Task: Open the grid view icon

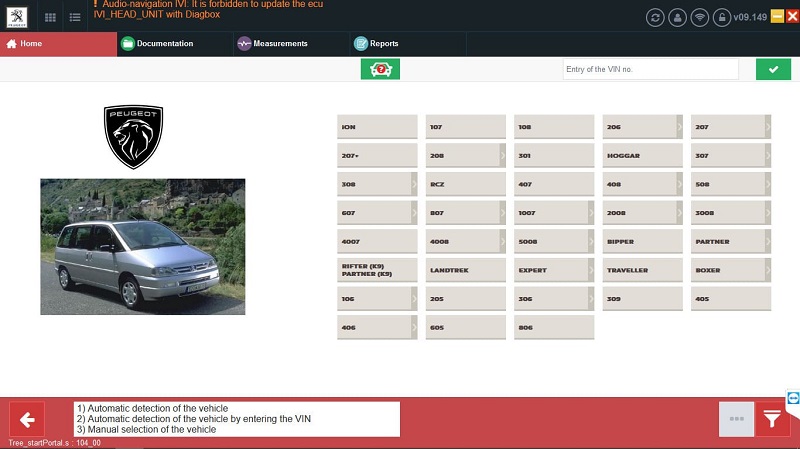Action: click(50, 17)
